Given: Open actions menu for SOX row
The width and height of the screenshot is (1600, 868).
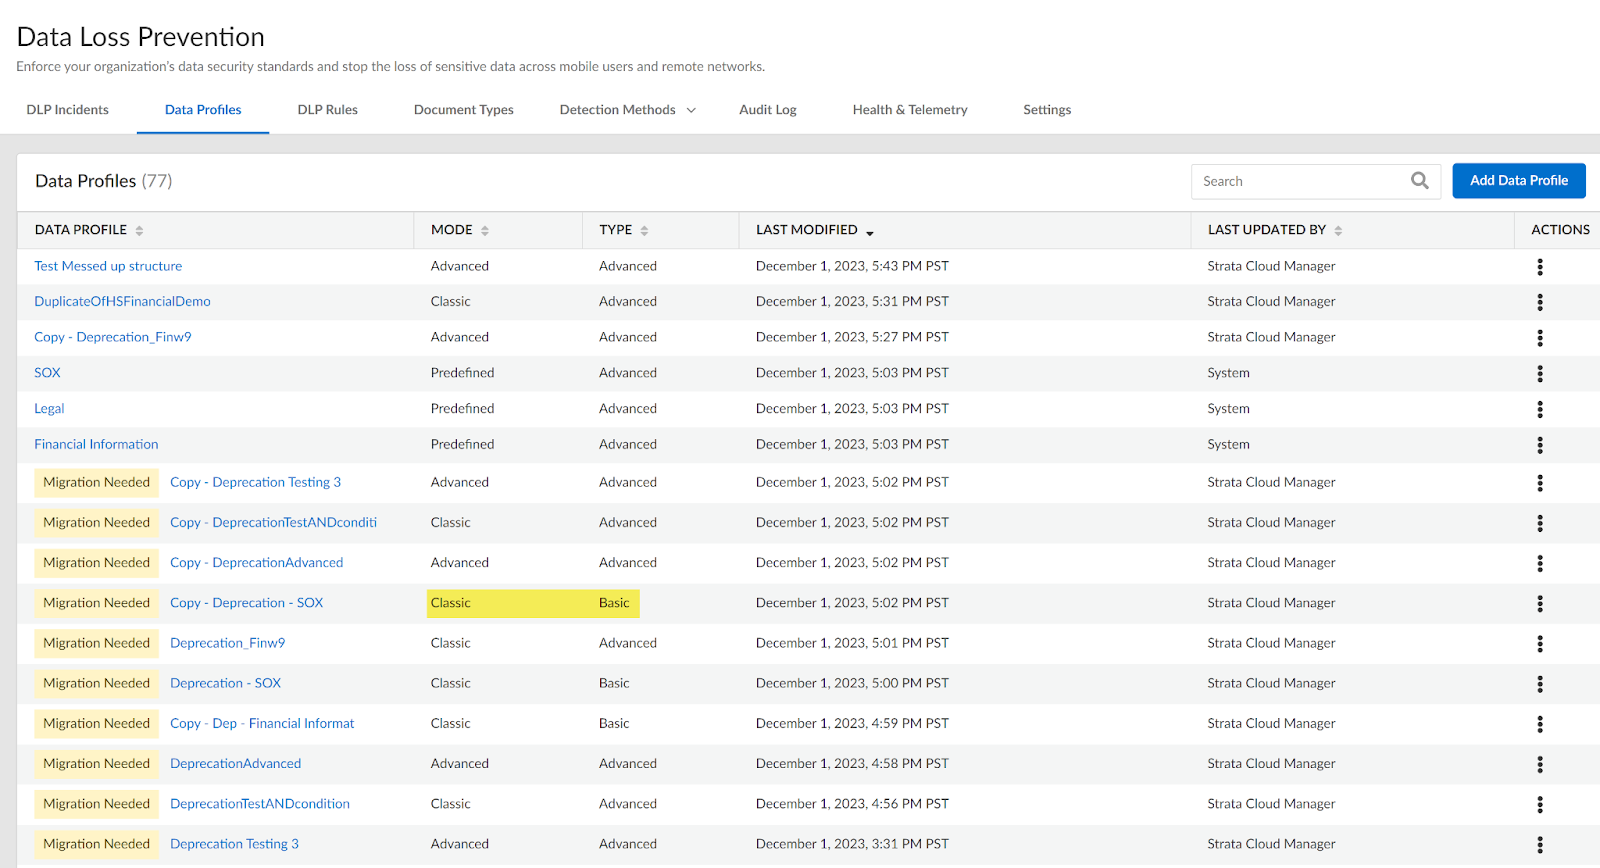Looking at the screenshot, I should click(x=1540, y=374).
